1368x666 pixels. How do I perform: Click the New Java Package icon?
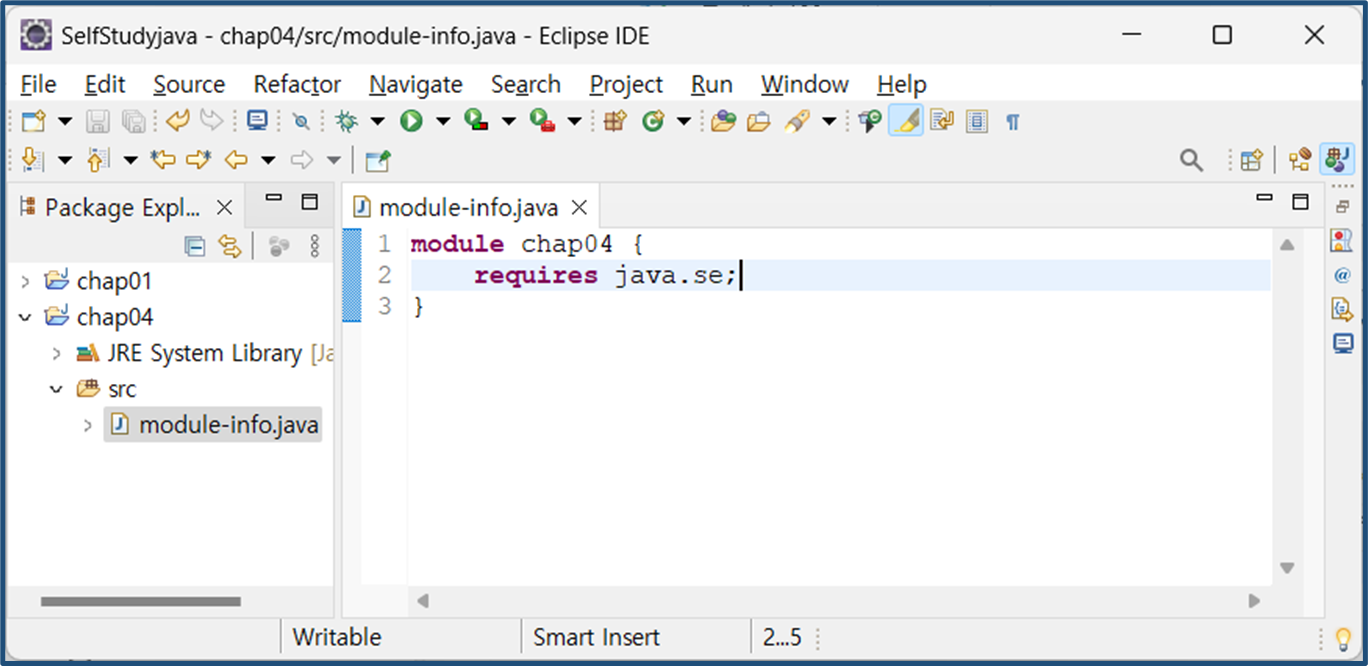[x=615, y=122]
